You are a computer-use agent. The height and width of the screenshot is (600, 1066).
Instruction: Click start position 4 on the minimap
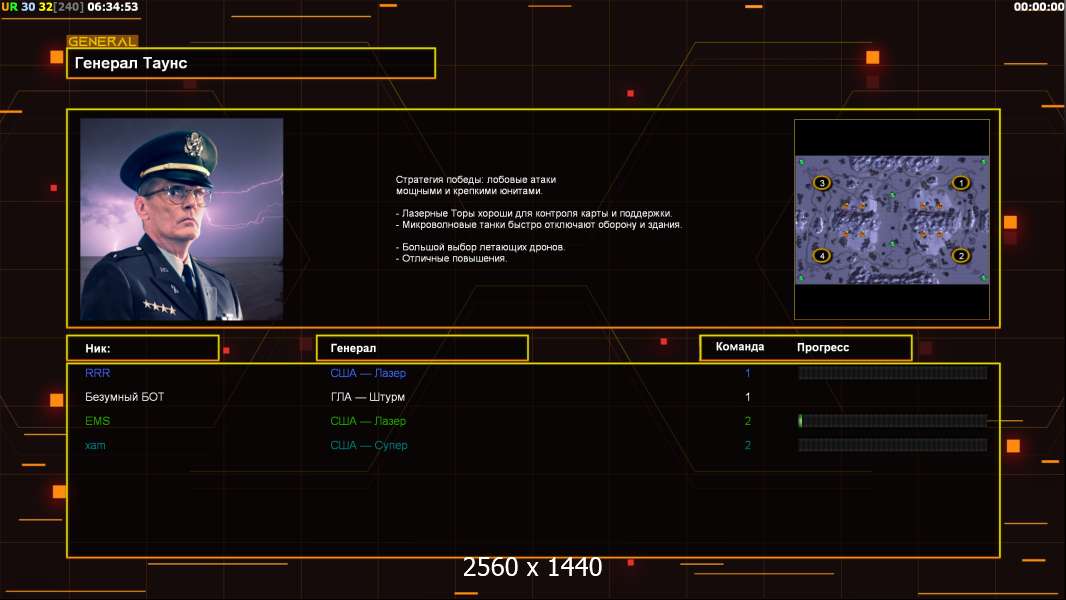822,255
